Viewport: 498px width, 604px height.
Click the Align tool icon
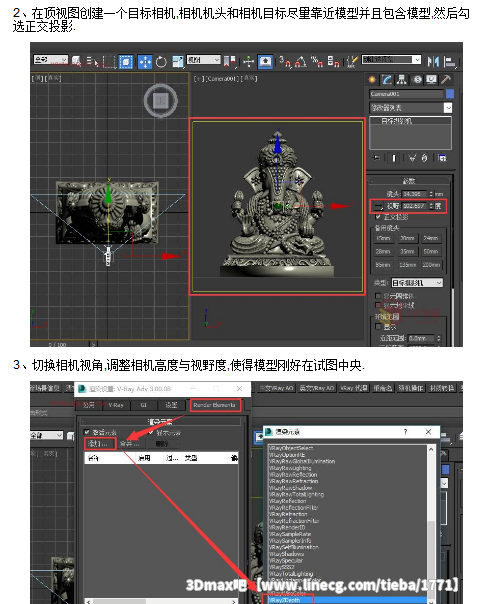pos(449,62)
